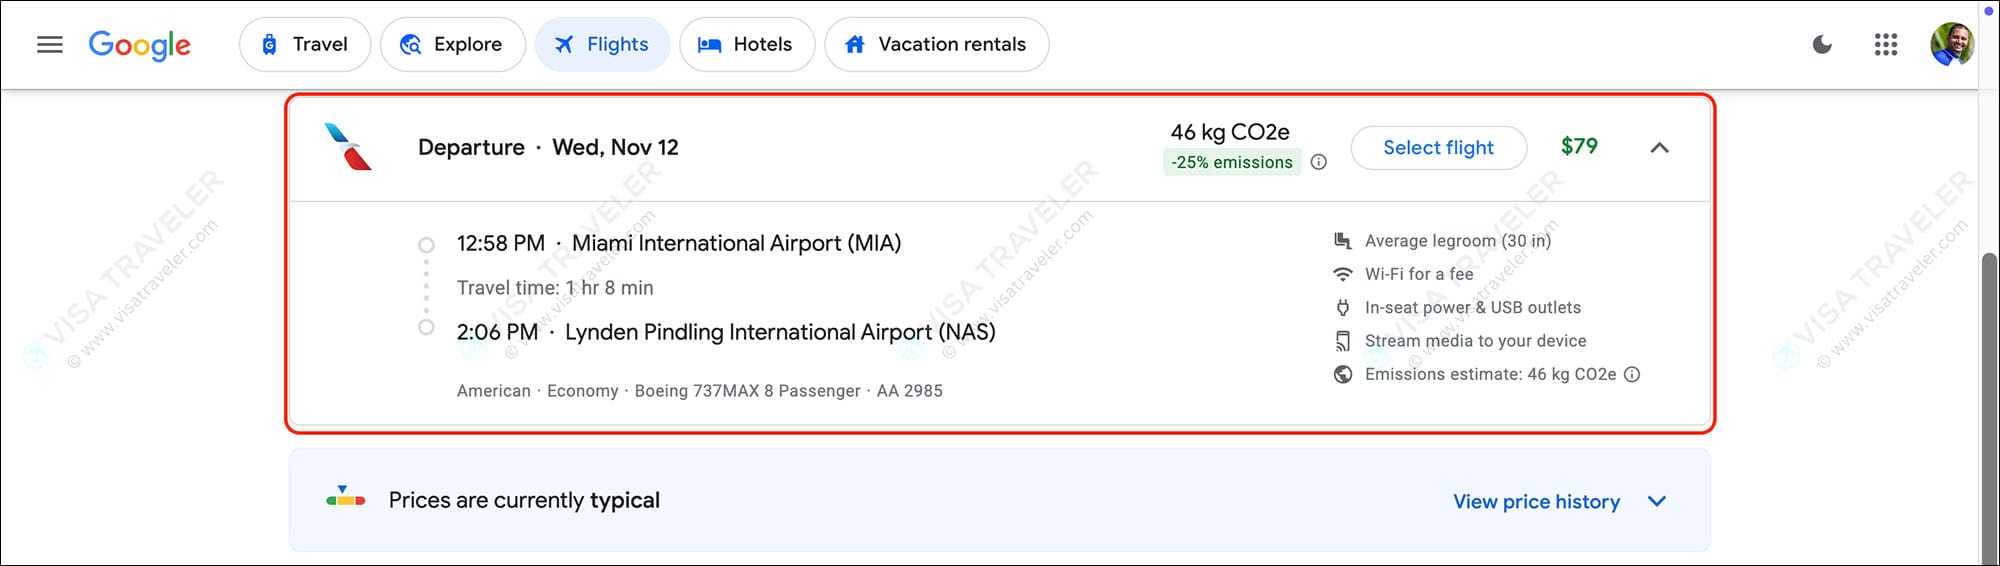2000x566 pixels.
Task: Click info icon beside -25% emissions
Action: (1319, 162)
